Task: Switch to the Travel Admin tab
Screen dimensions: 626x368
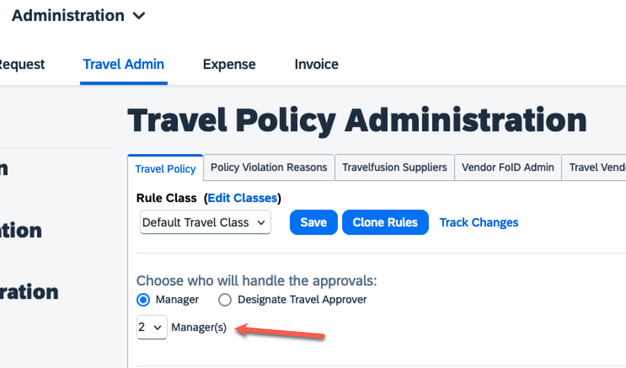Action: click(x=123, y=64)
